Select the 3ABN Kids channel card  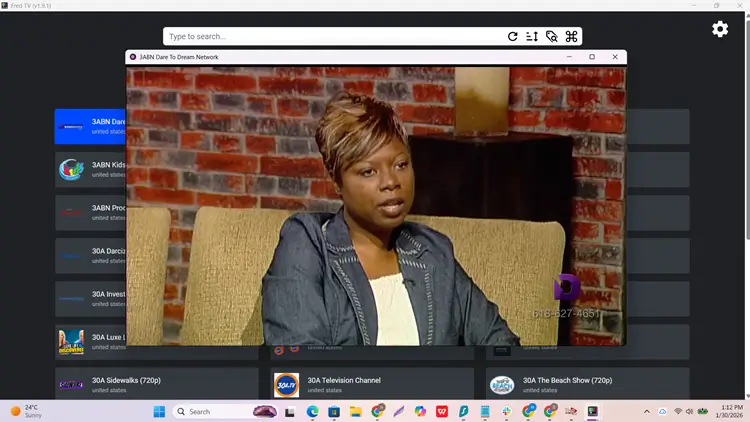(x=90, y=170)
